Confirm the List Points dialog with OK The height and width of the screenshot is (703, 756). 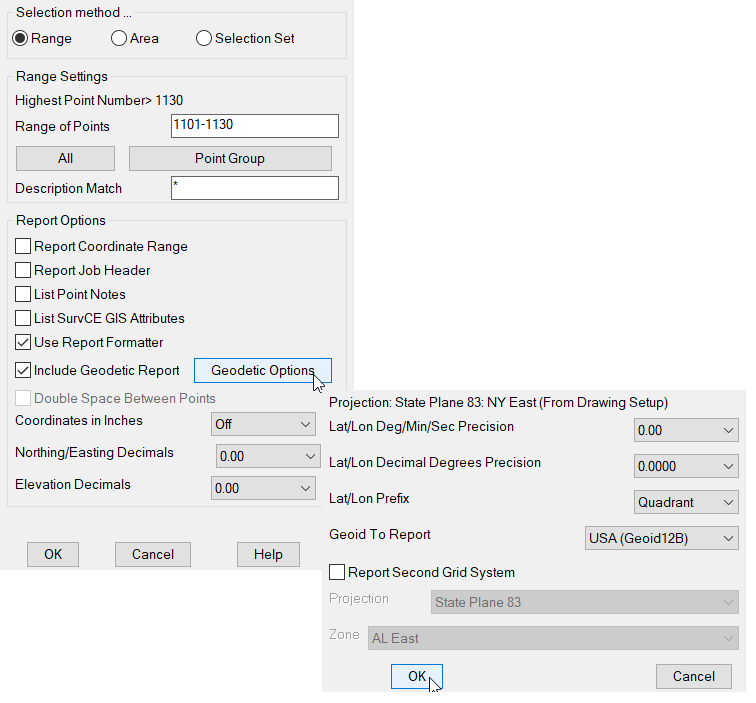click(x=53, y=554)
